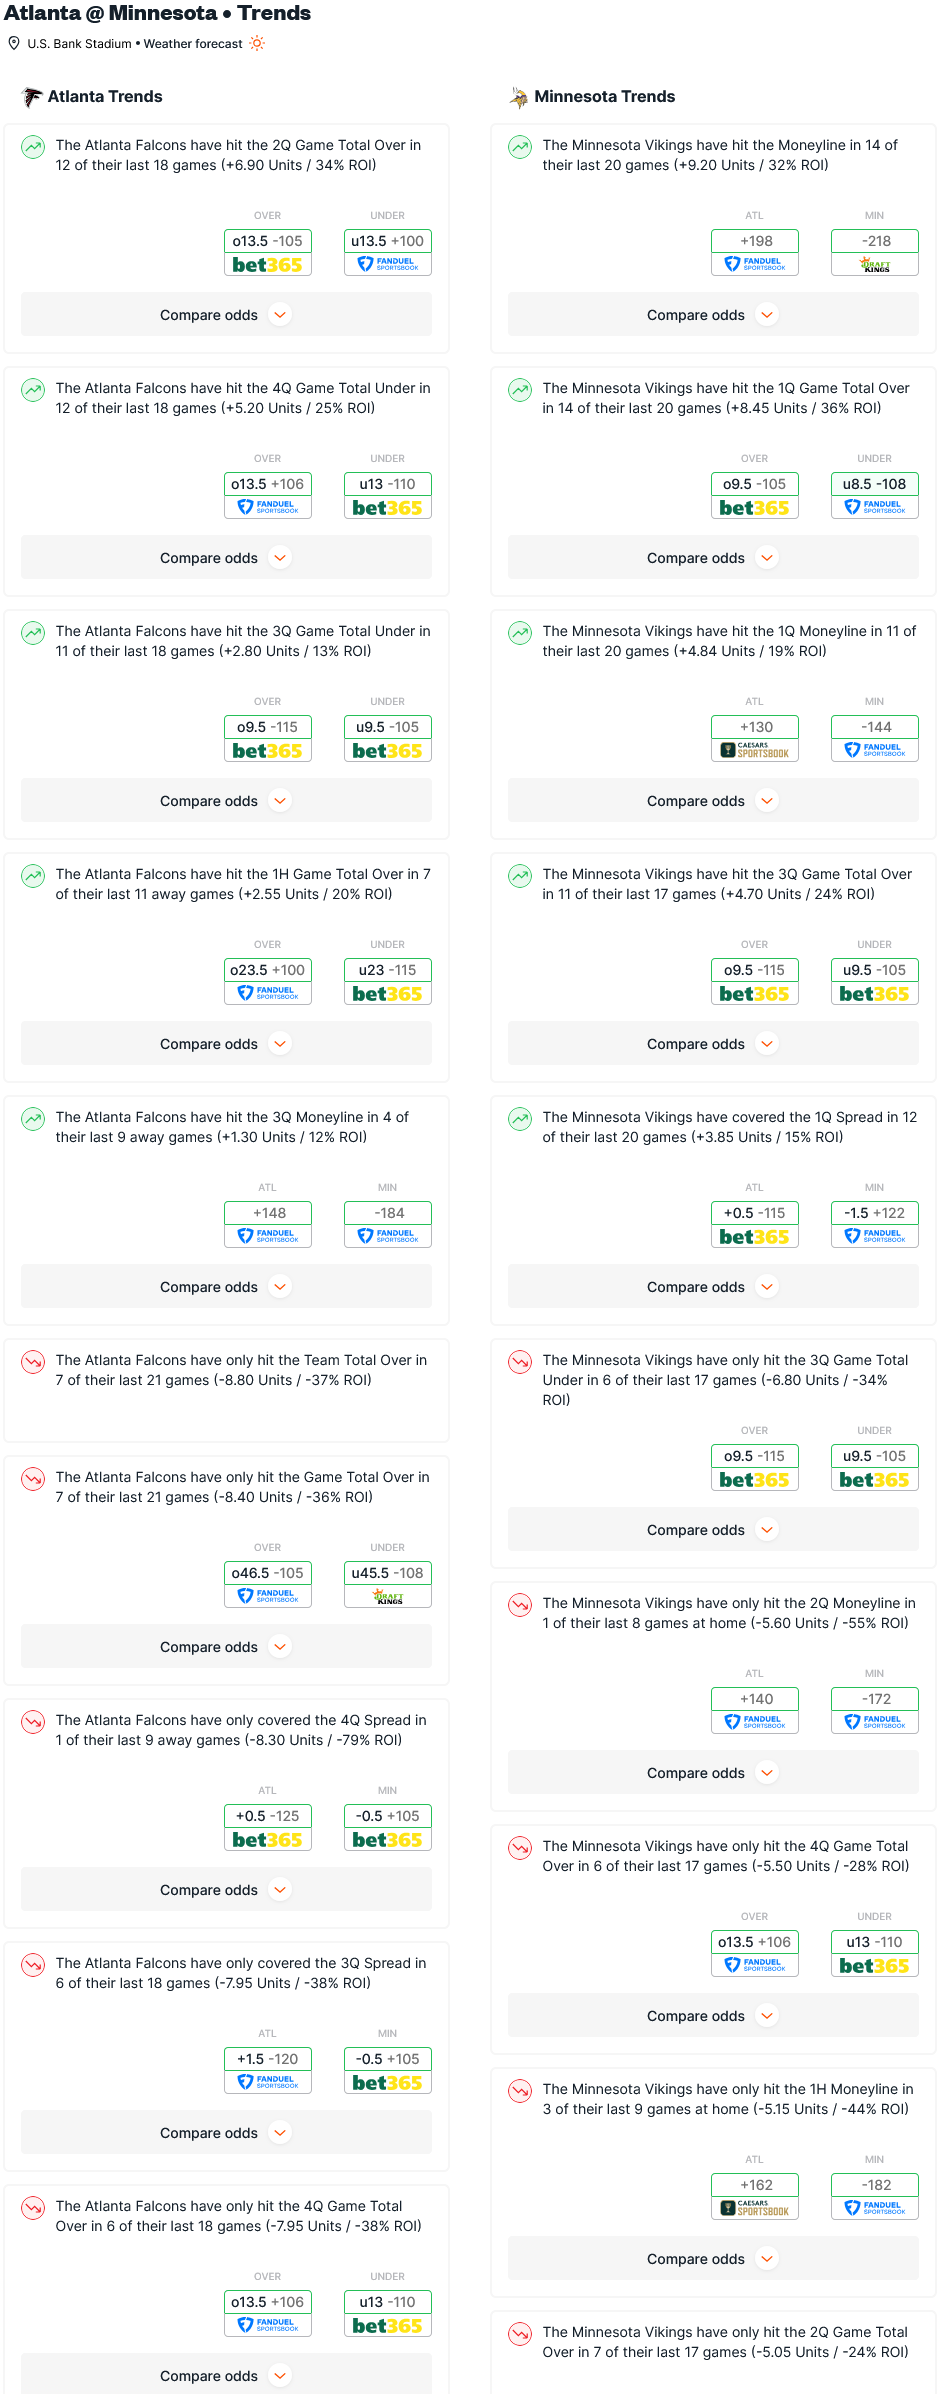Click red downtrend icon for Vikings 2Q Moneyline

[x=520, y=1605]
